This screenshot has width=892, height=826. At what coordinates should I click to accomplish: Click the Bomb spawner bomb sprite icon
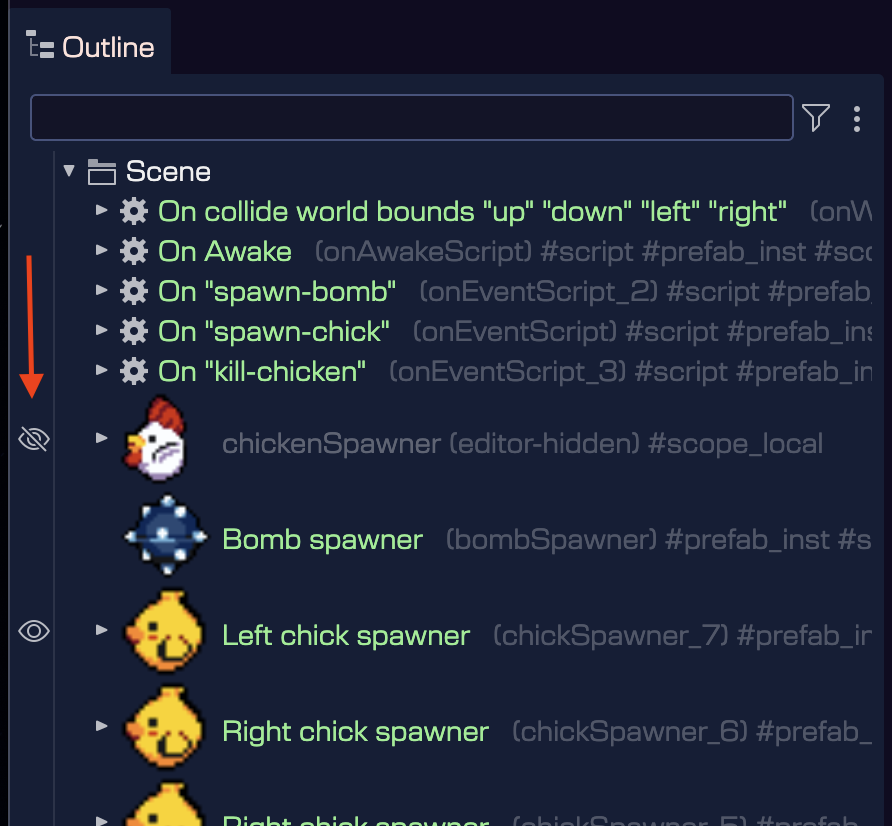[166, 539]
